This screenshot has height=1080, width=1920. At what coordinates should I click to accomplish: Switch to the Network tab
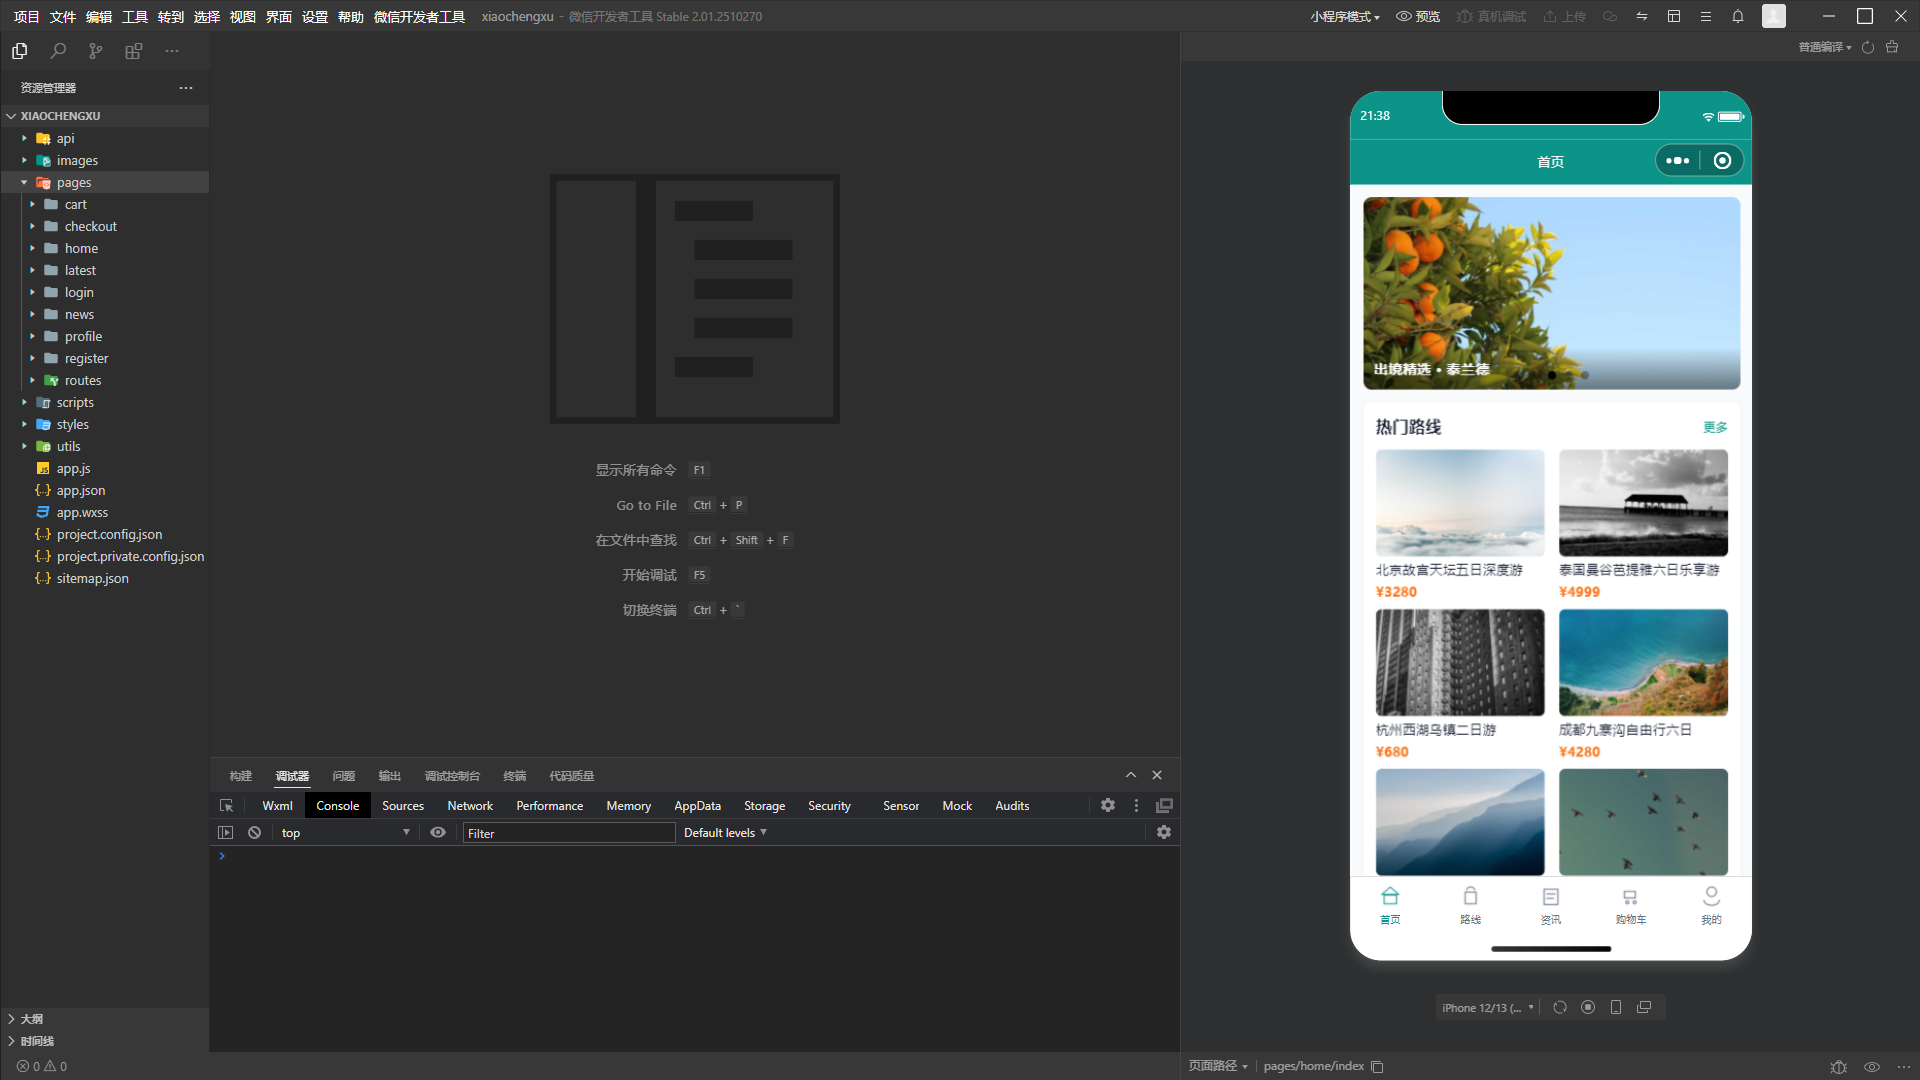tap(470, 806)
